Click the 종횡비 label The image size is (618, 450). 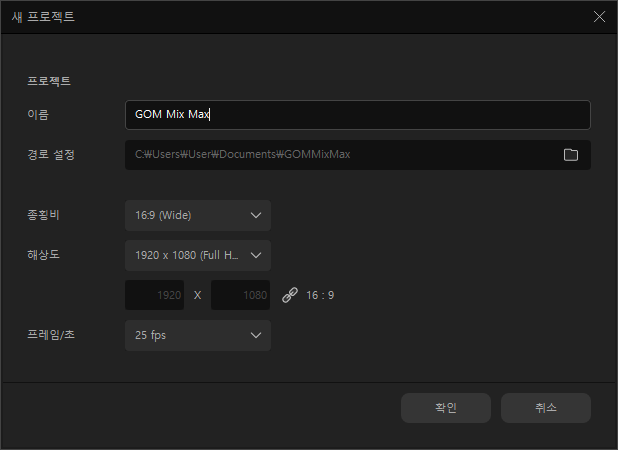(x=45, y=215)
